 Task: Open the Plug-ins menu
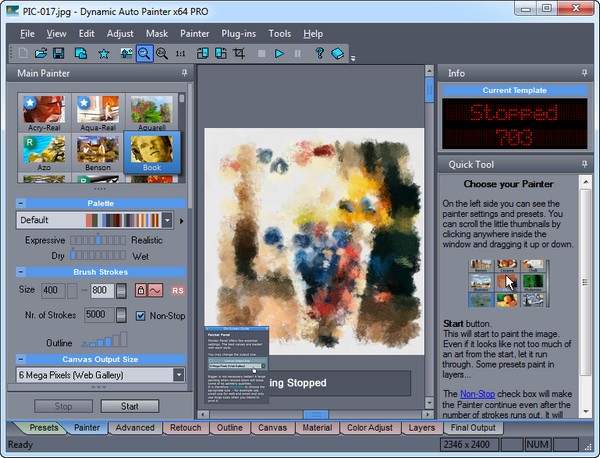click(239, 33)
